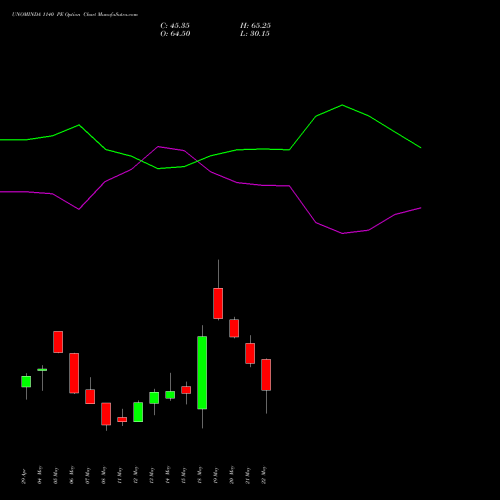Click the '07 May' date label
The width and height of the screenshot is (500, 500).
(x=88, y=475)
